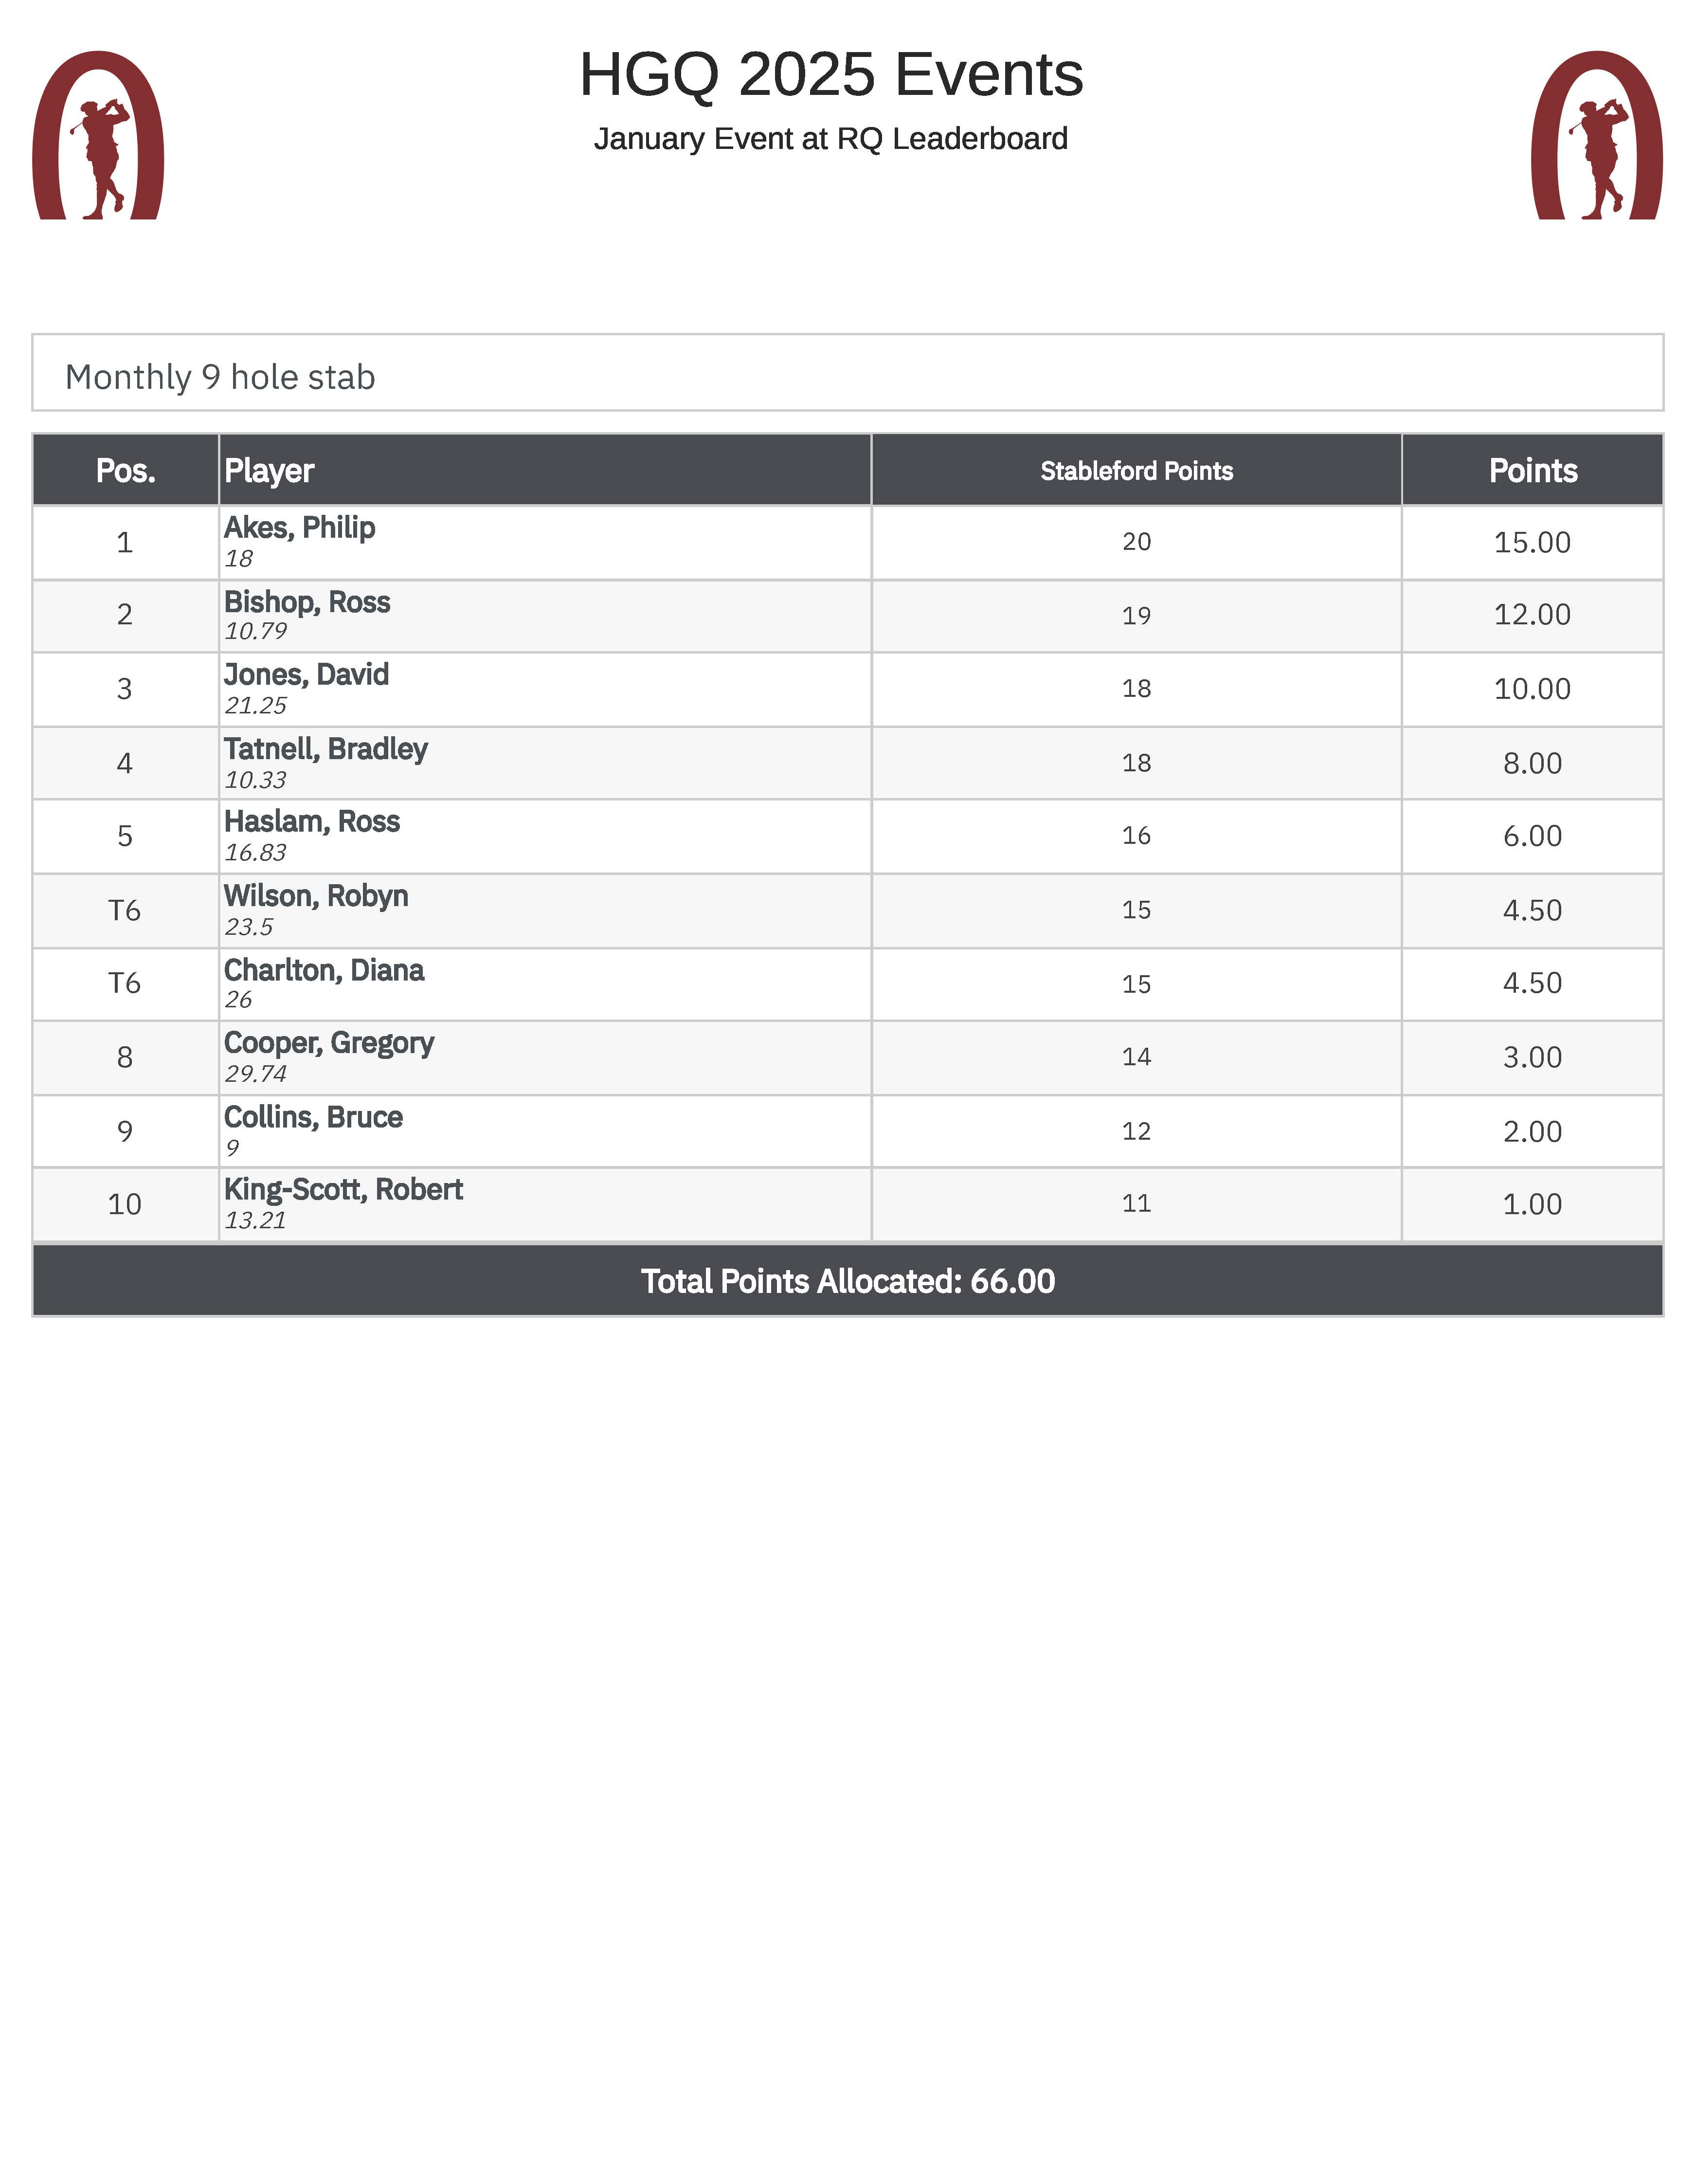This screenshot has height=2184, width=1696.
Task: Click the Monthly 9 hole stab heading
Action: pyautogui.click(x=220, y=377)
